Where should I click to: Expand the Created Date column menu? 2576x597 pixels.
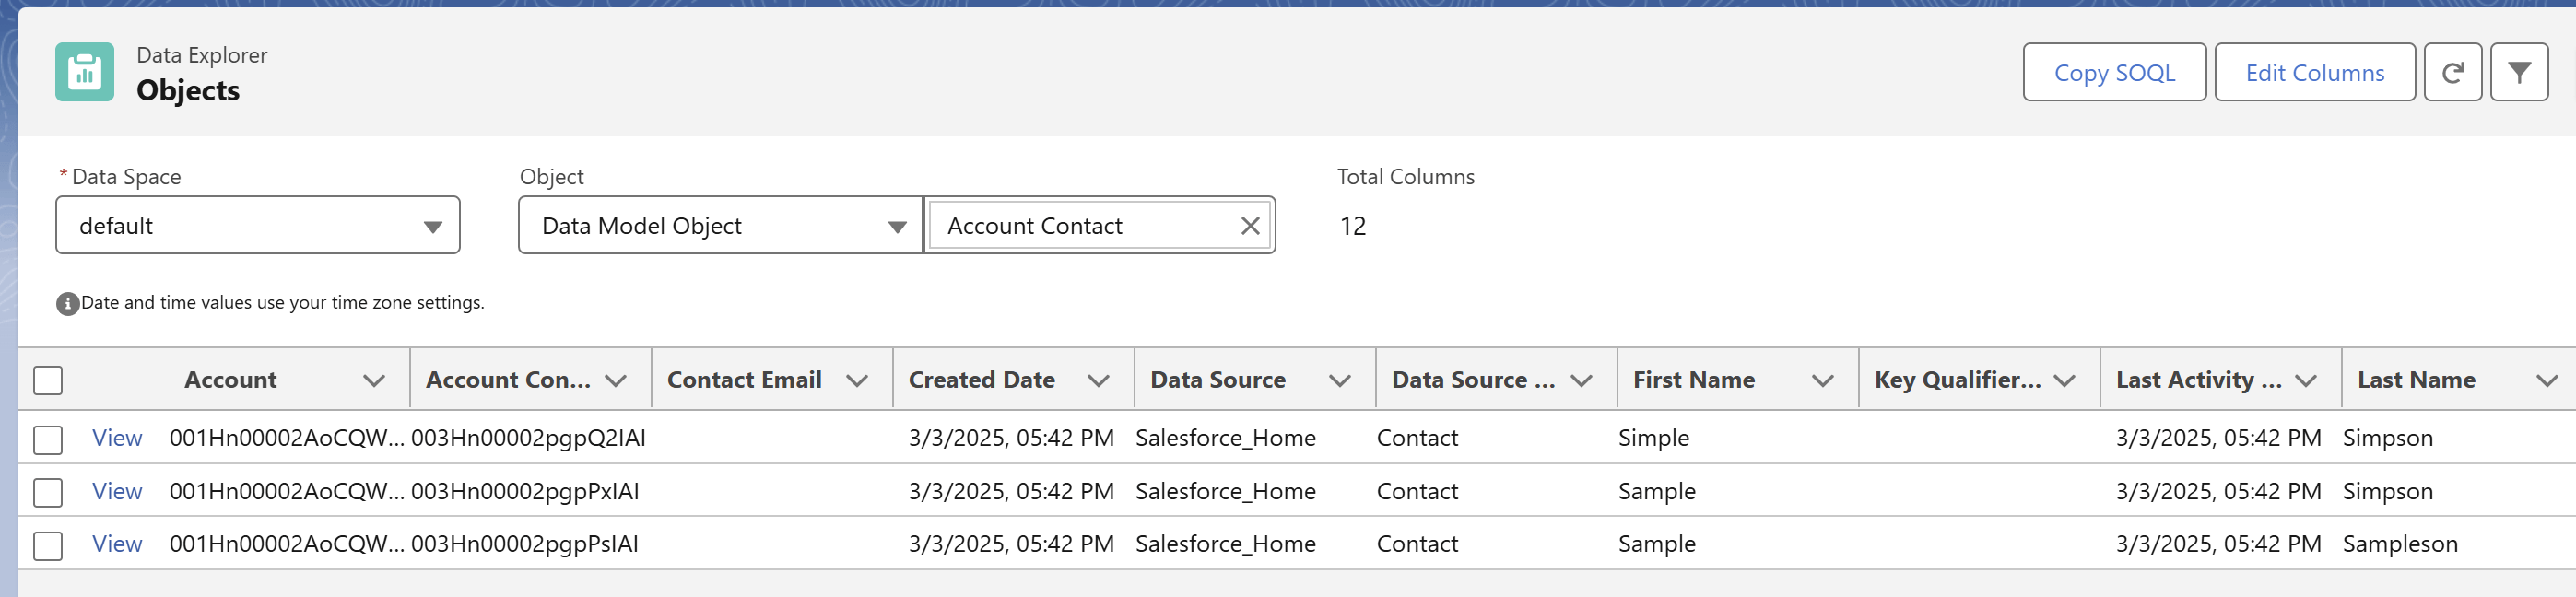click(x=1098, y=381)
